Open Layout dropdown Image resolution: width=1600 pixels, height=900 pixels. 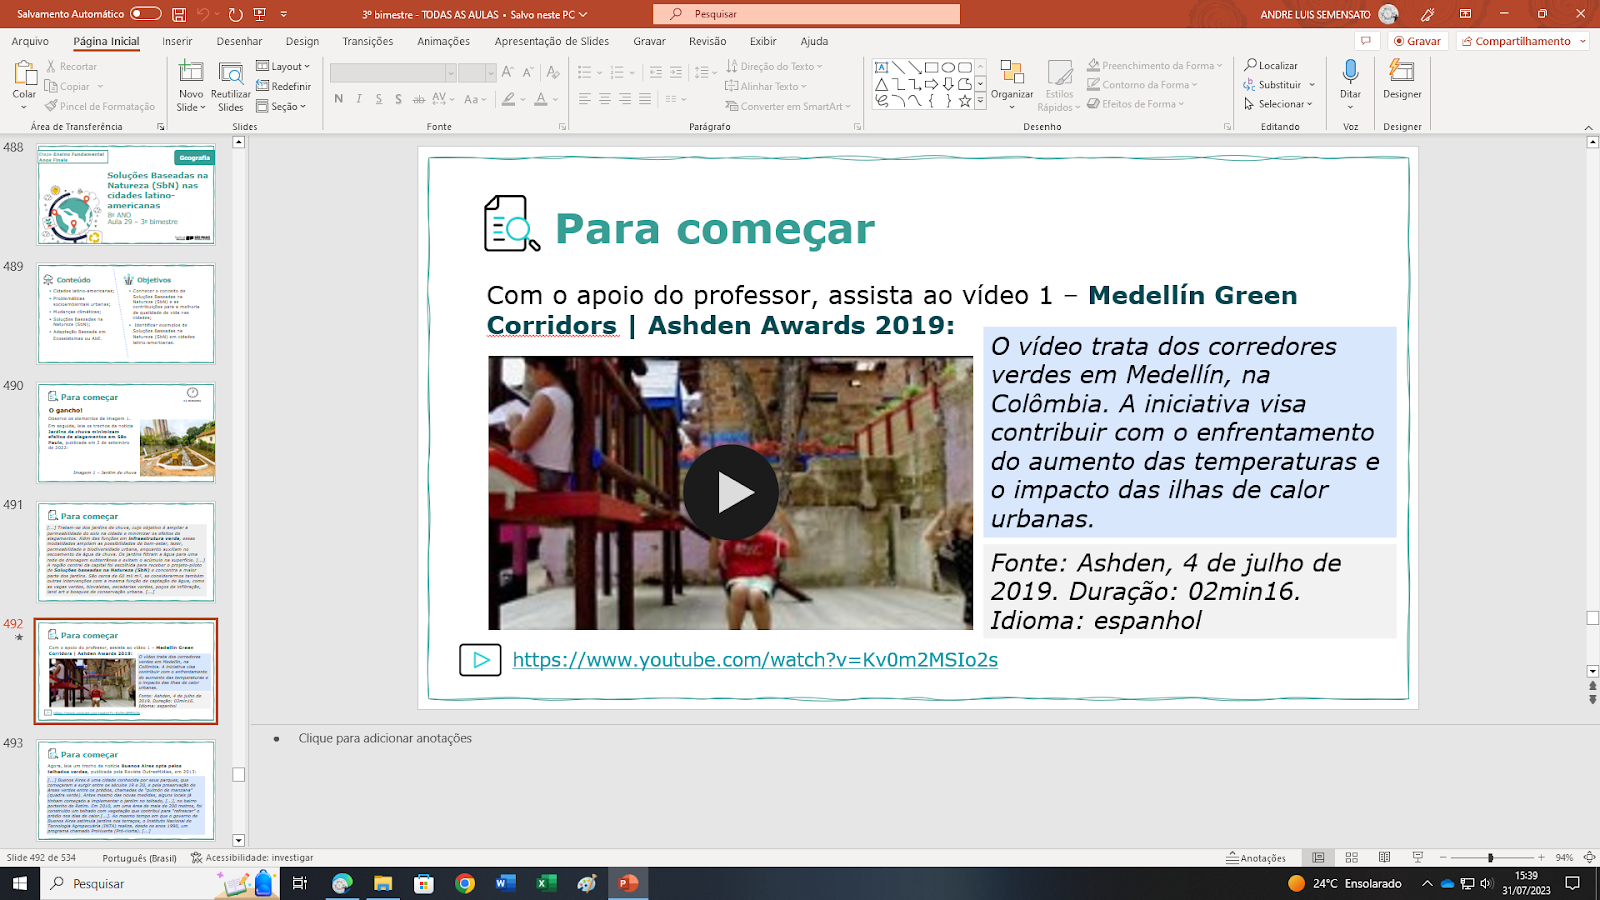click(x=283, y=66)
